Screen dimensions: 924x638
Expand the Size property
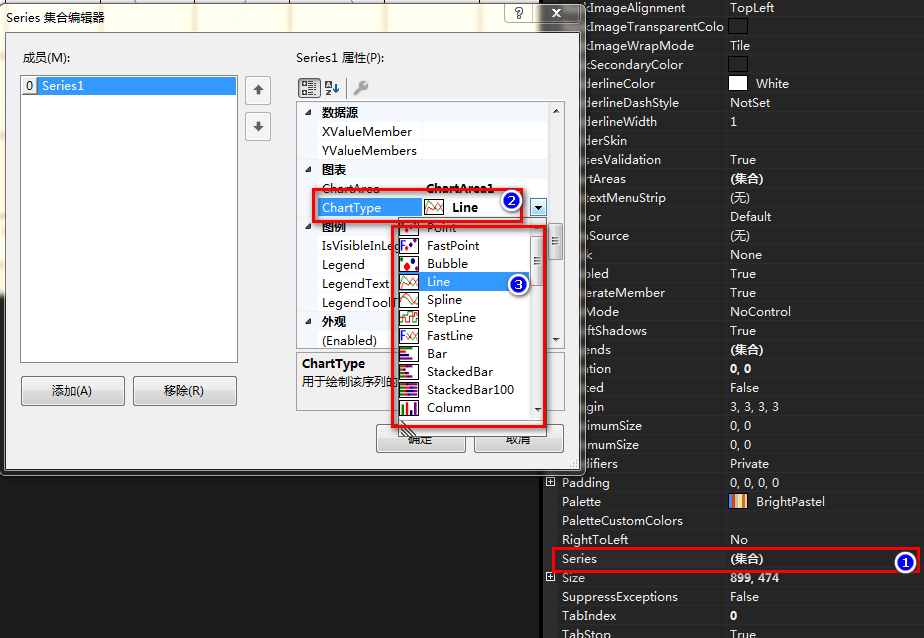[x=550, y=577]
